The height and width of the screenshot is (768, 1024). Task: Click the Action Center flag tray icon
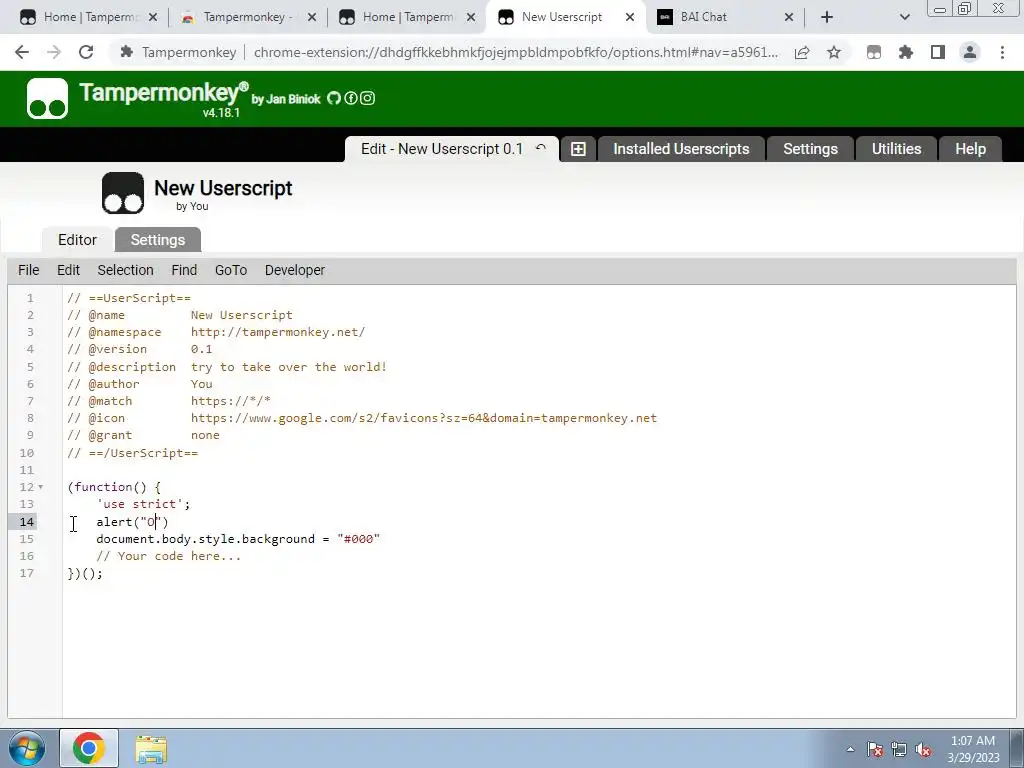pyautogui.click(x=875, y=750)
